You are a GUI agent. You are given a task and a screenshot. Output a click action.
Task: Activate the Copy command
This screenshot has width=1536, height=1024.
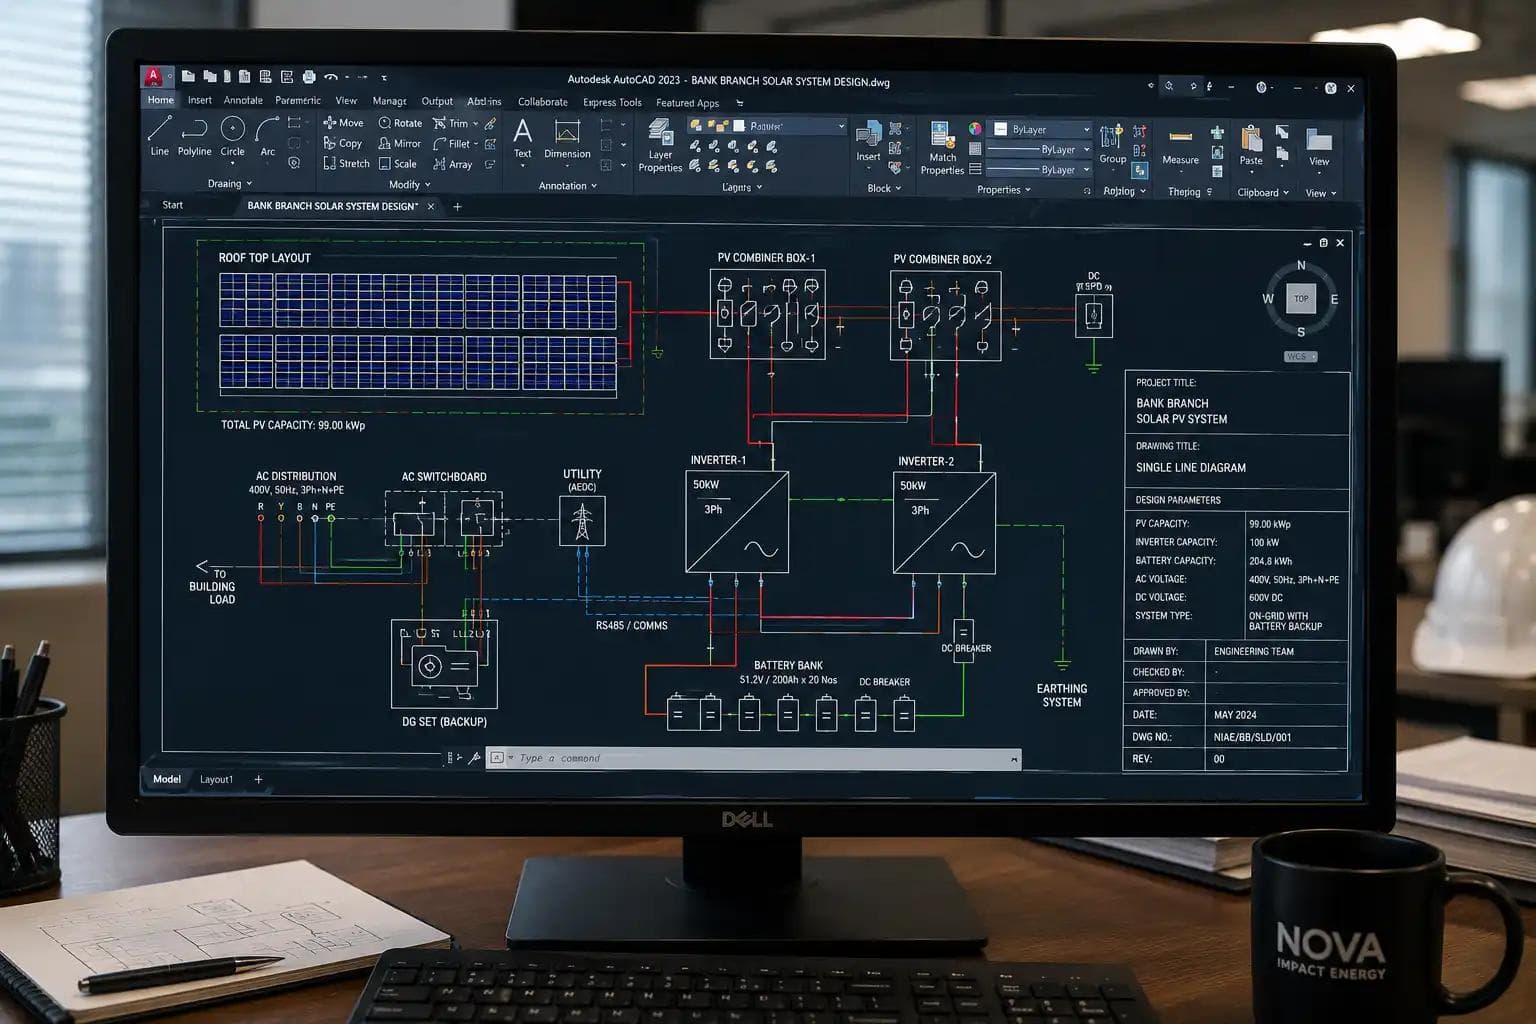point(343,143)
